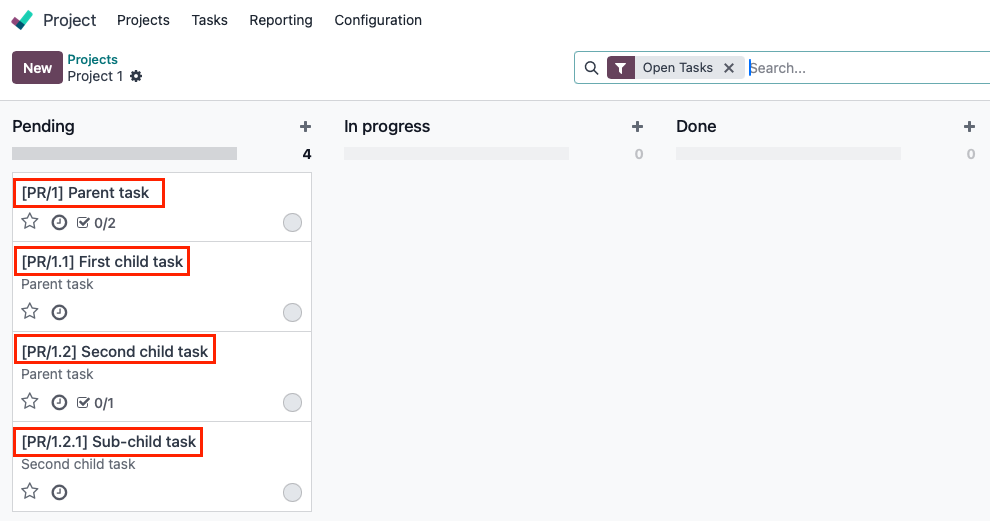Screen dimensions: 990x521
Task: Toggle the state circle on First child task
Action: [292, 313]
